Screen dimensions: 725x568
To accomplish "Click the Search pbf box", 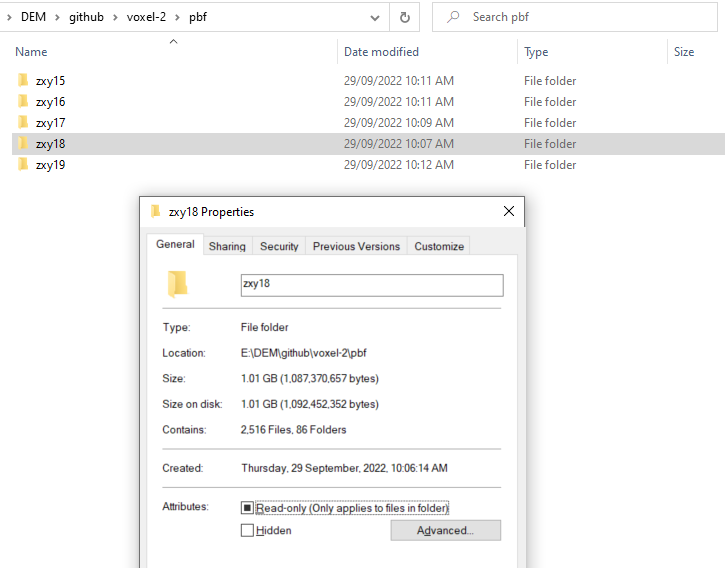I will [x=575, y=17].
